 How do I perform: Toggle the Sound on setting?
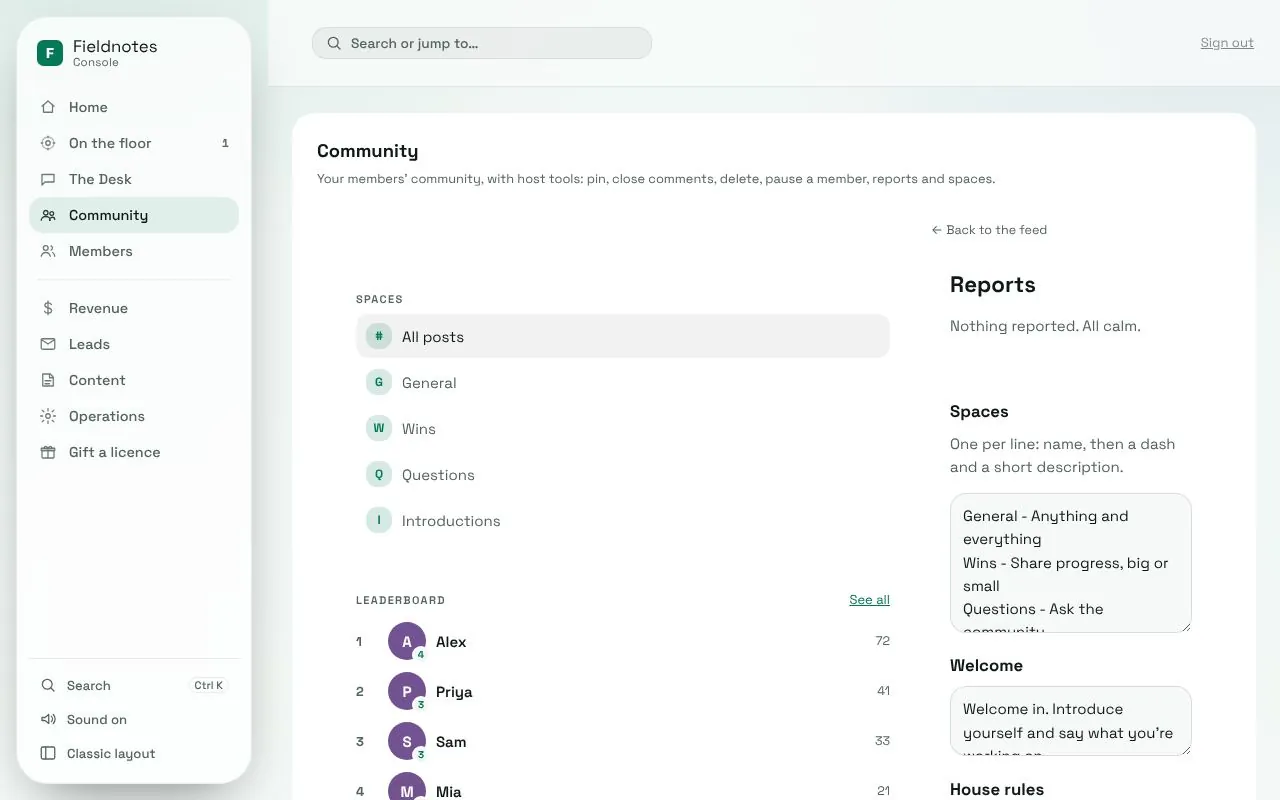pos(134,720)
